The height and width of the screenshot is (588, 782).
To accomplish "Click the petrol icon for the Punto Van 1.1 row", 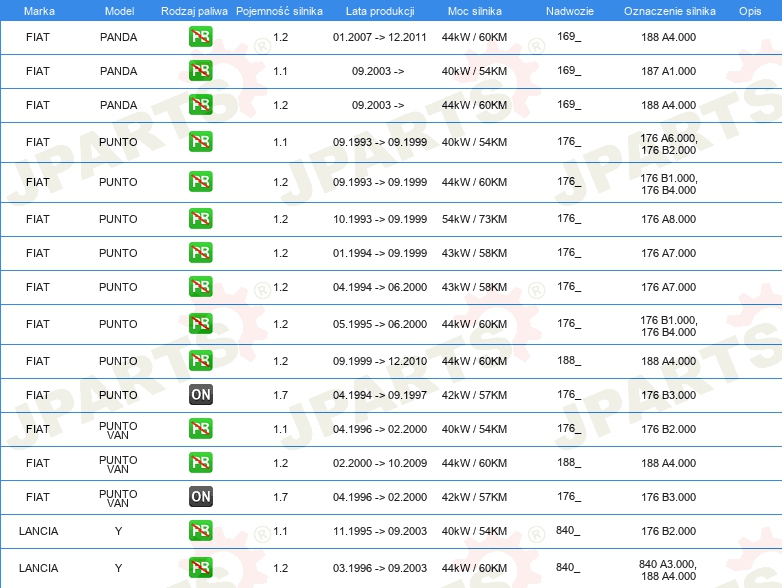I will pyautogui.click(x=200, y=429).
